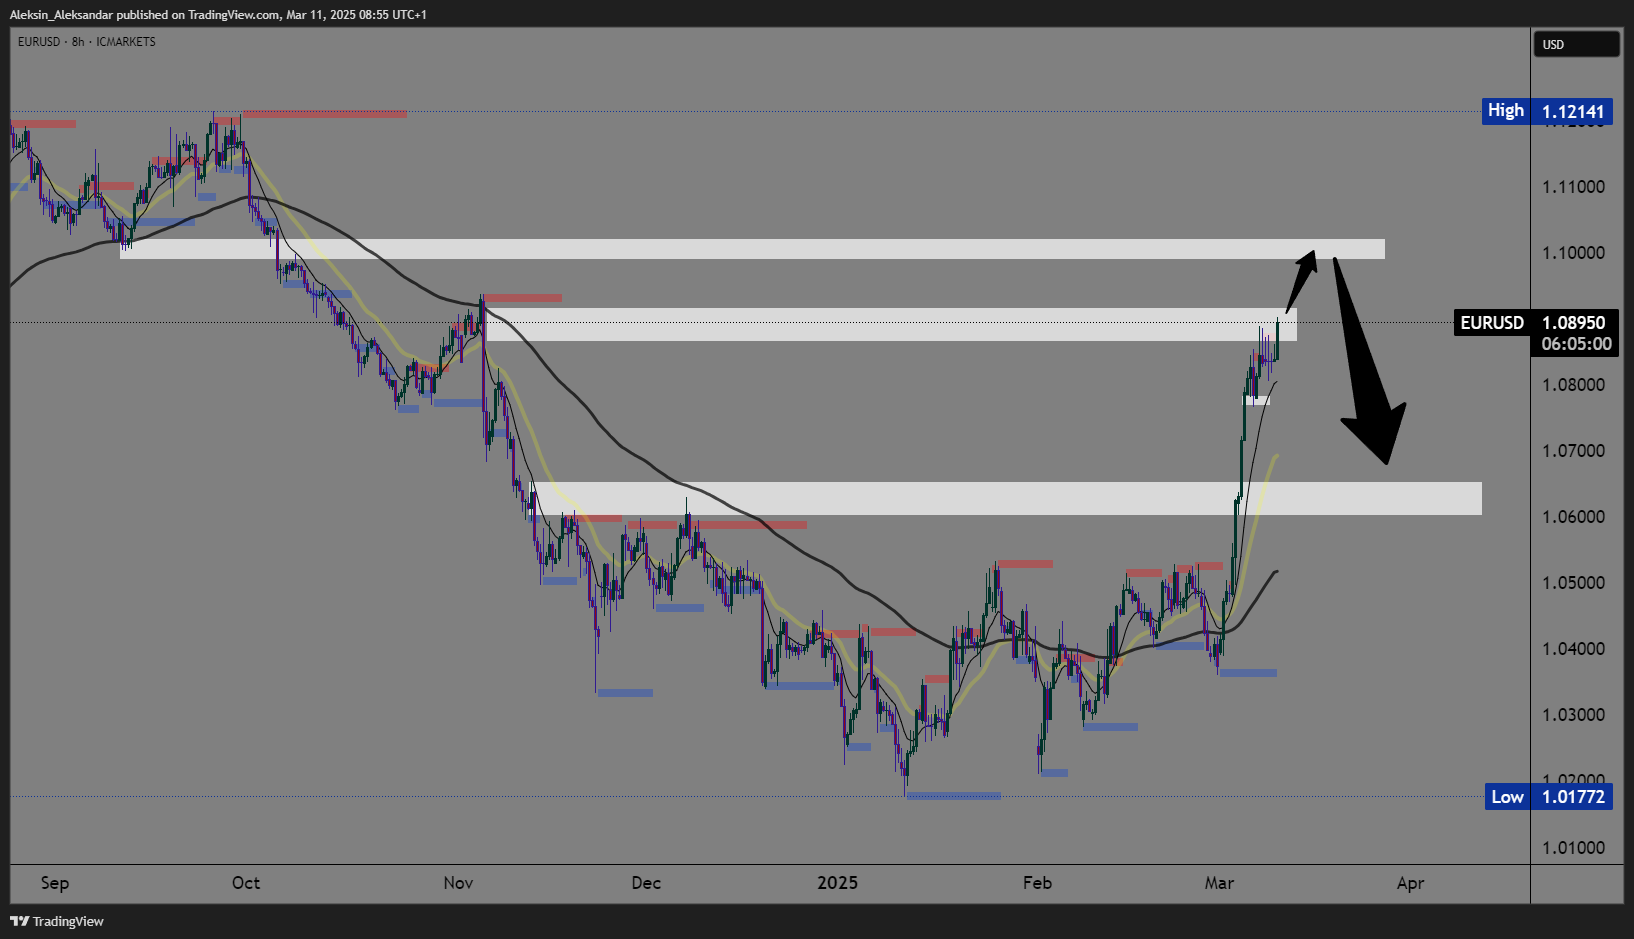Click the 1.07000 price axis value
Image resolution: width=1634 pixels, height=939 pixels.
(1573, 451)
